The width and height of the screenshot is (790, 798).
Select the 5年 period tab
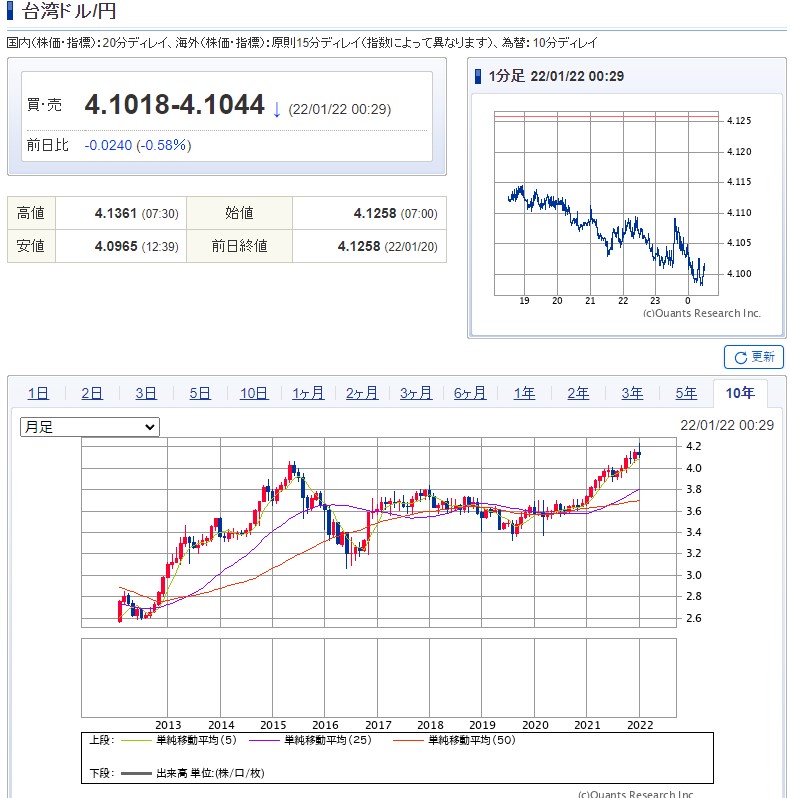[686, 393]
